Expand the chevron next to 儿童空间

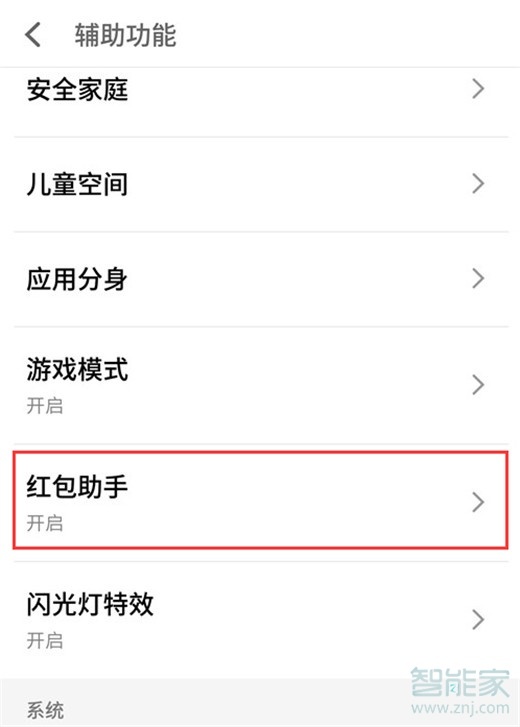click(x=478, y=184)
